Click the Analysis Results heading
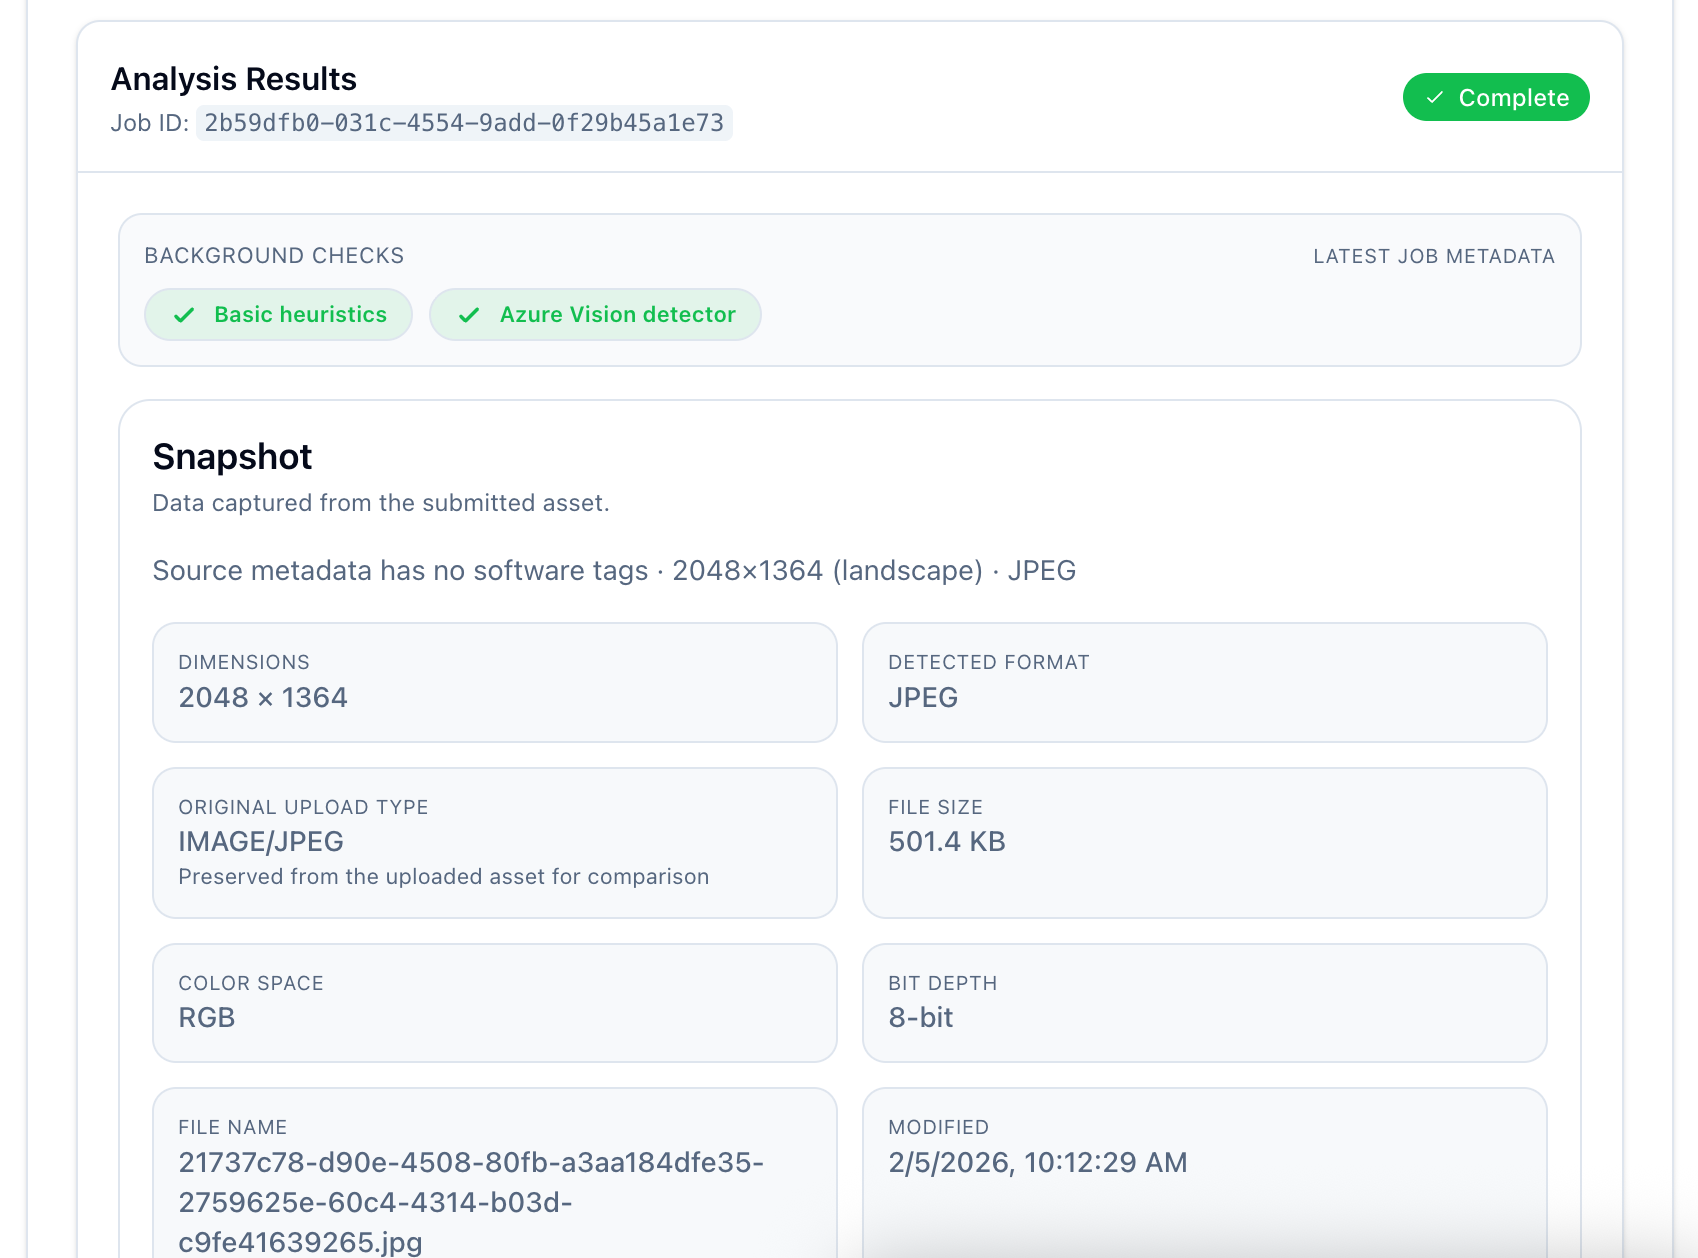The width and height of the screenshot is (1698, 1258). tap(234, 79)
